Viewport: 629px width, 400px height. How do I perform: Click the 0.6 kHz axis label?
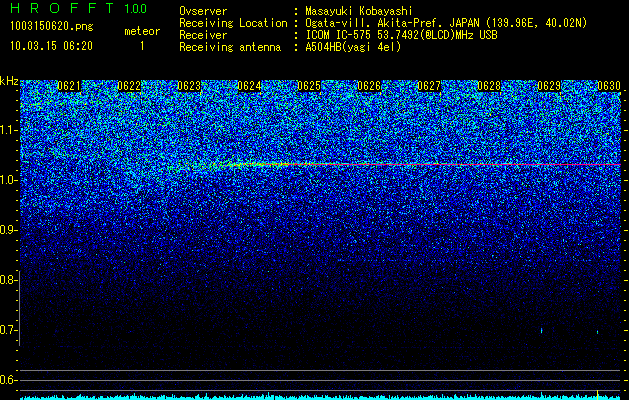tap(8, 380)
